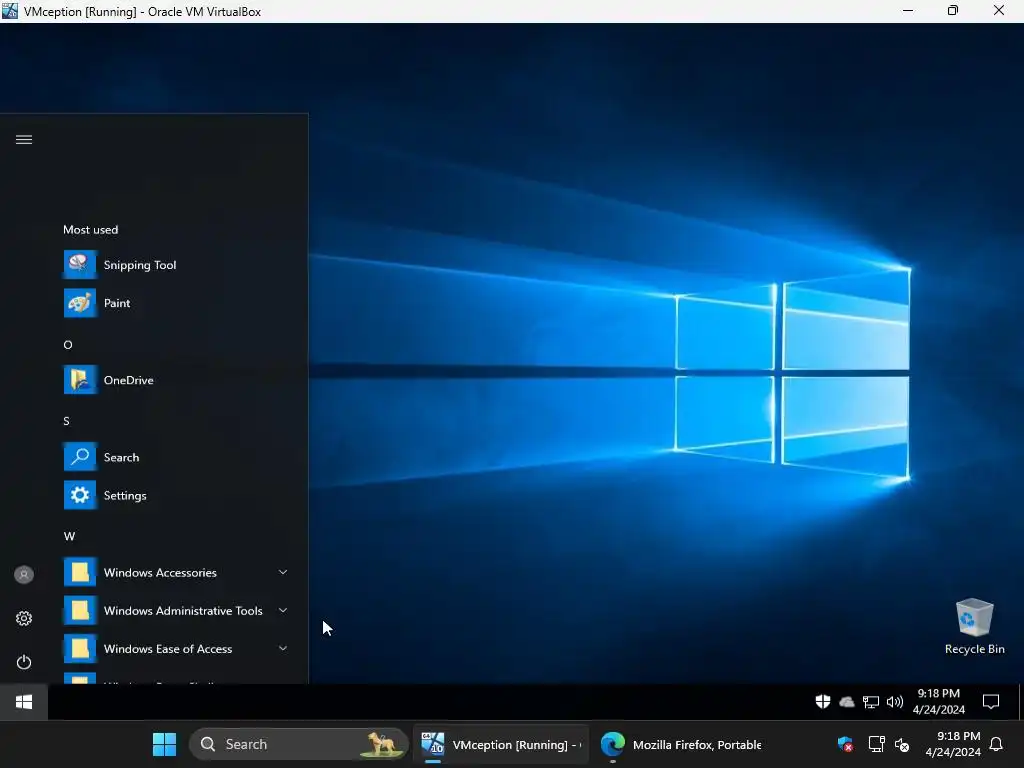Close the VirtualBox VM window
1024x768 pixels.
[999, 11]
